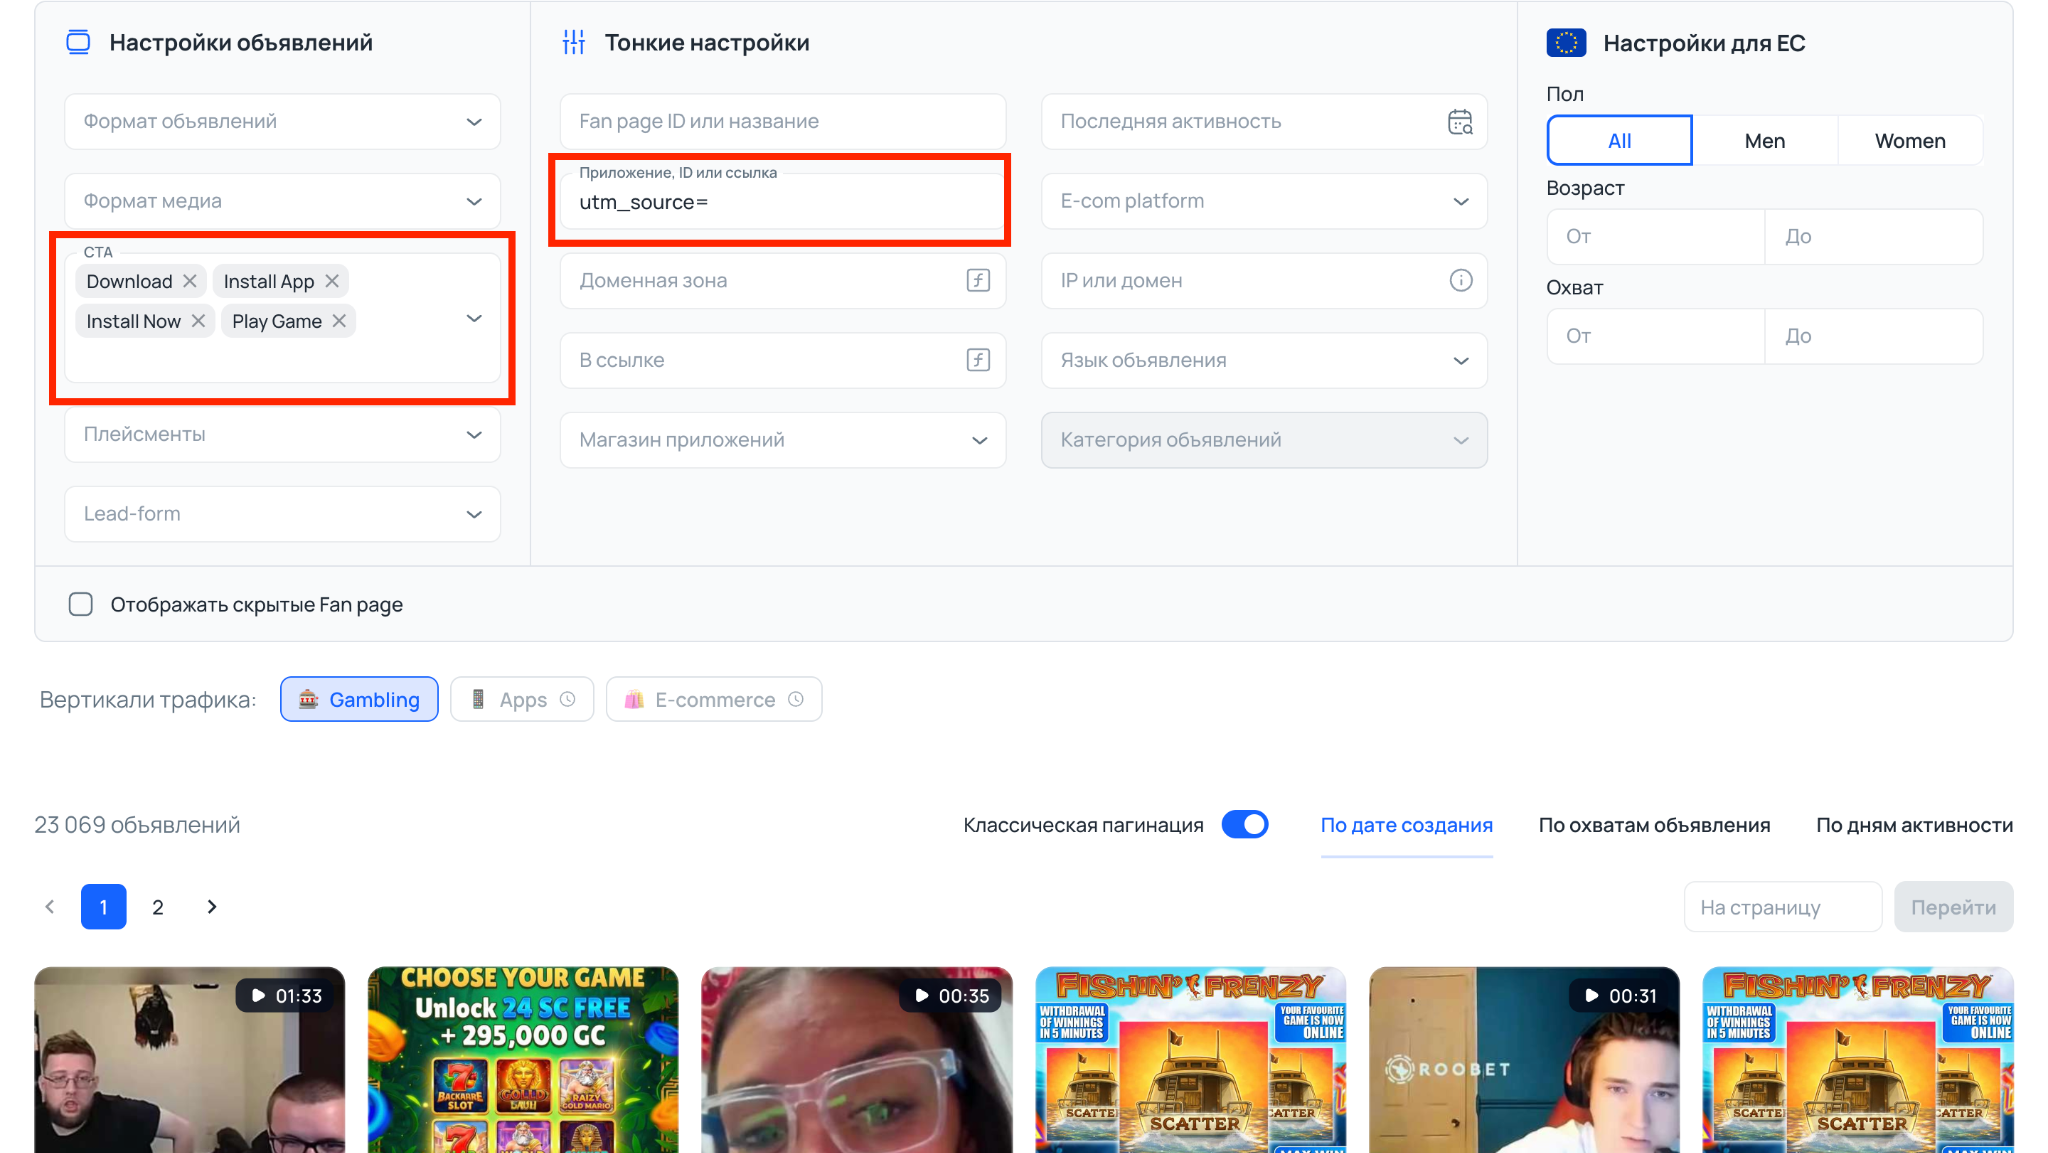The image size is (2048, 1153).
Task: Click the Facebook icon in Доменная зона field
Action: pos(977,281)
